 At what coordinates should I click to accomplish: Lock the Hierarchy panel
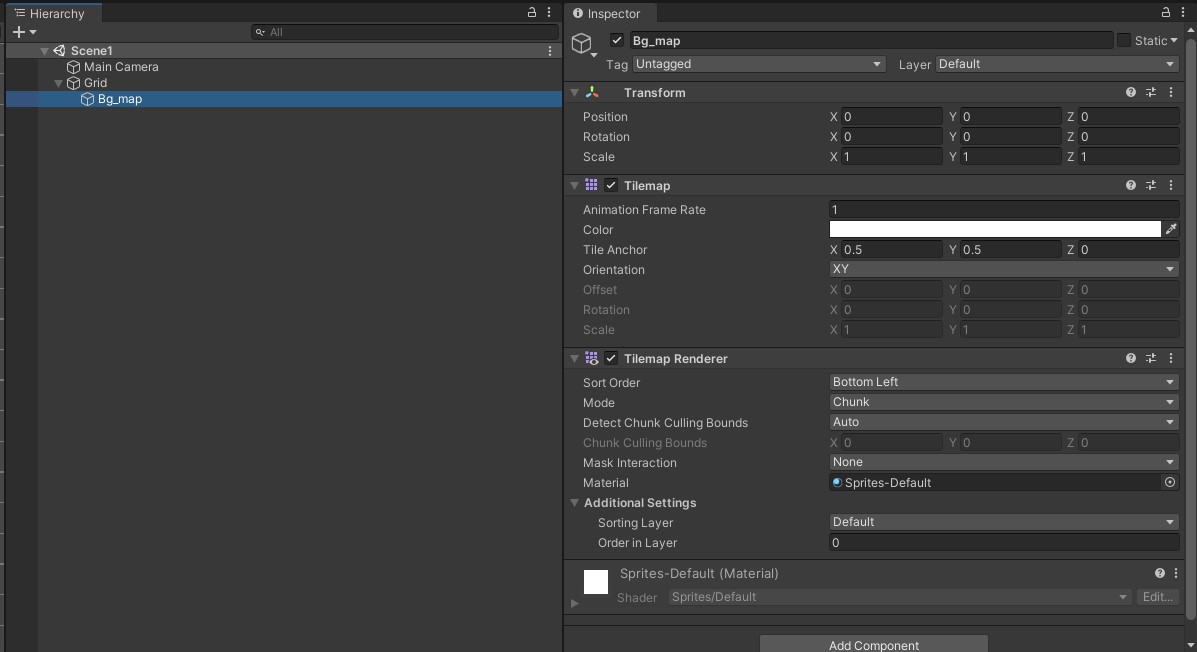click(531, 12)
